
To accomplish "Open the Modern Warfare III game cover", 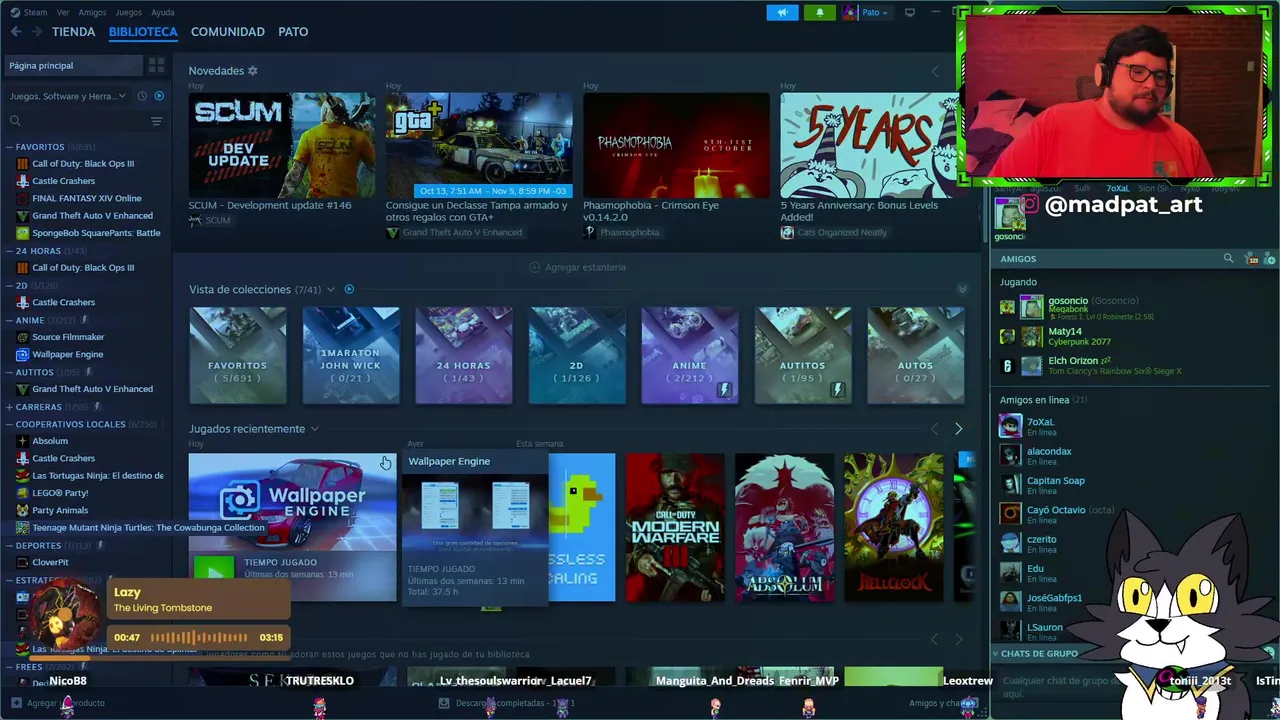I will [675, 528].
